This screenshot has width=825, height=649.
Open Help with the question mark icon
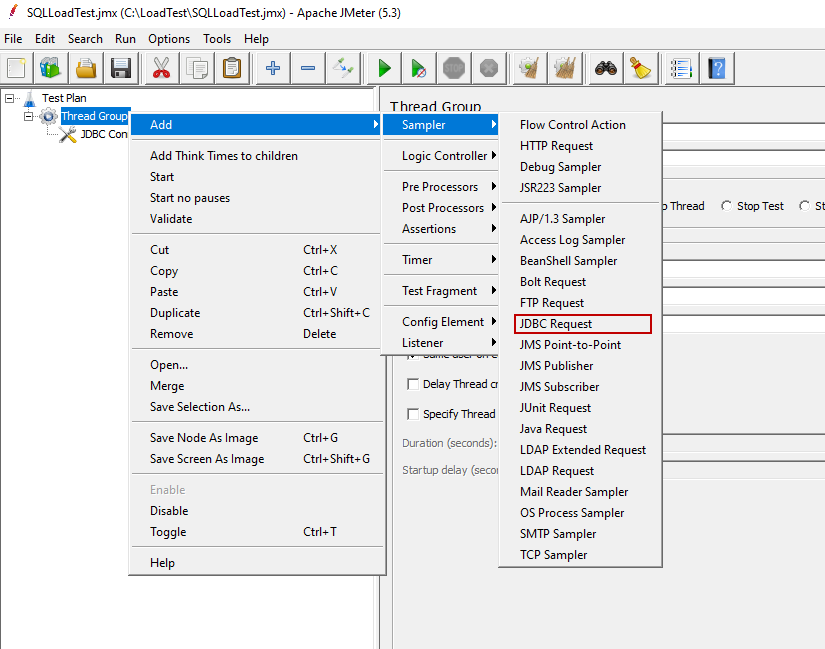pos(717,68)
